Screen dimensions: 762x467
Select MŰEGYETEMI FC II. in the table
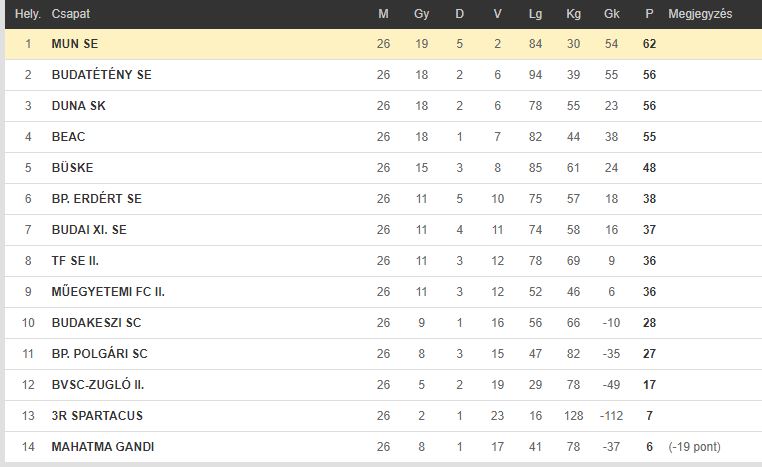pos(108,292)
